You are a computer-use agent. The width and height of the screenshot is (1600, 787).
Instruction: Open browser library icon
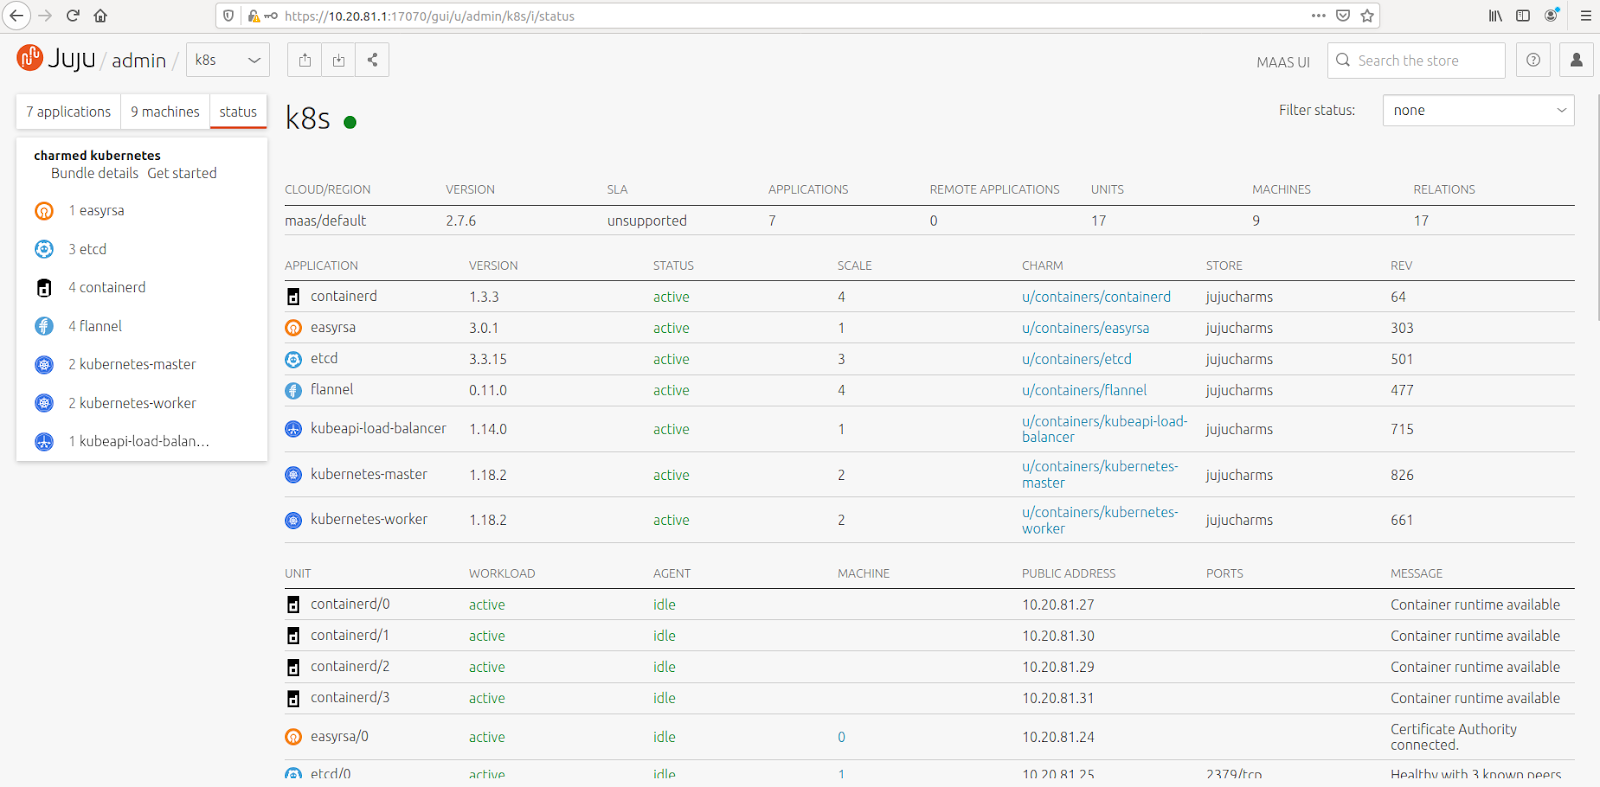pyautogui.click(x=1495, y=16)
